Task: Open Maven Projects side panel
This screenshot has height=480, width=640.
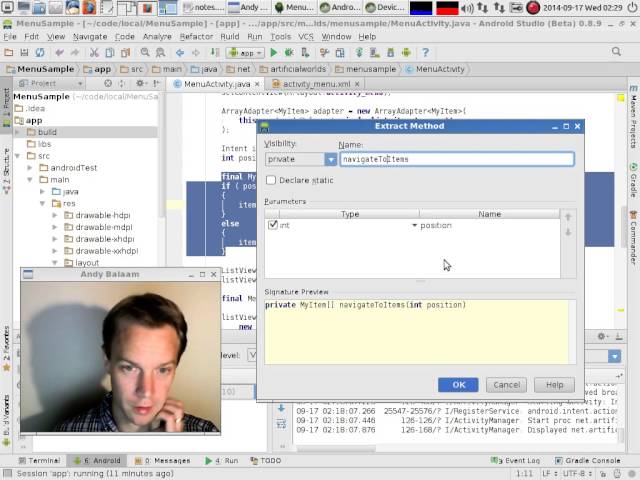Action: [x=633, y=118]
